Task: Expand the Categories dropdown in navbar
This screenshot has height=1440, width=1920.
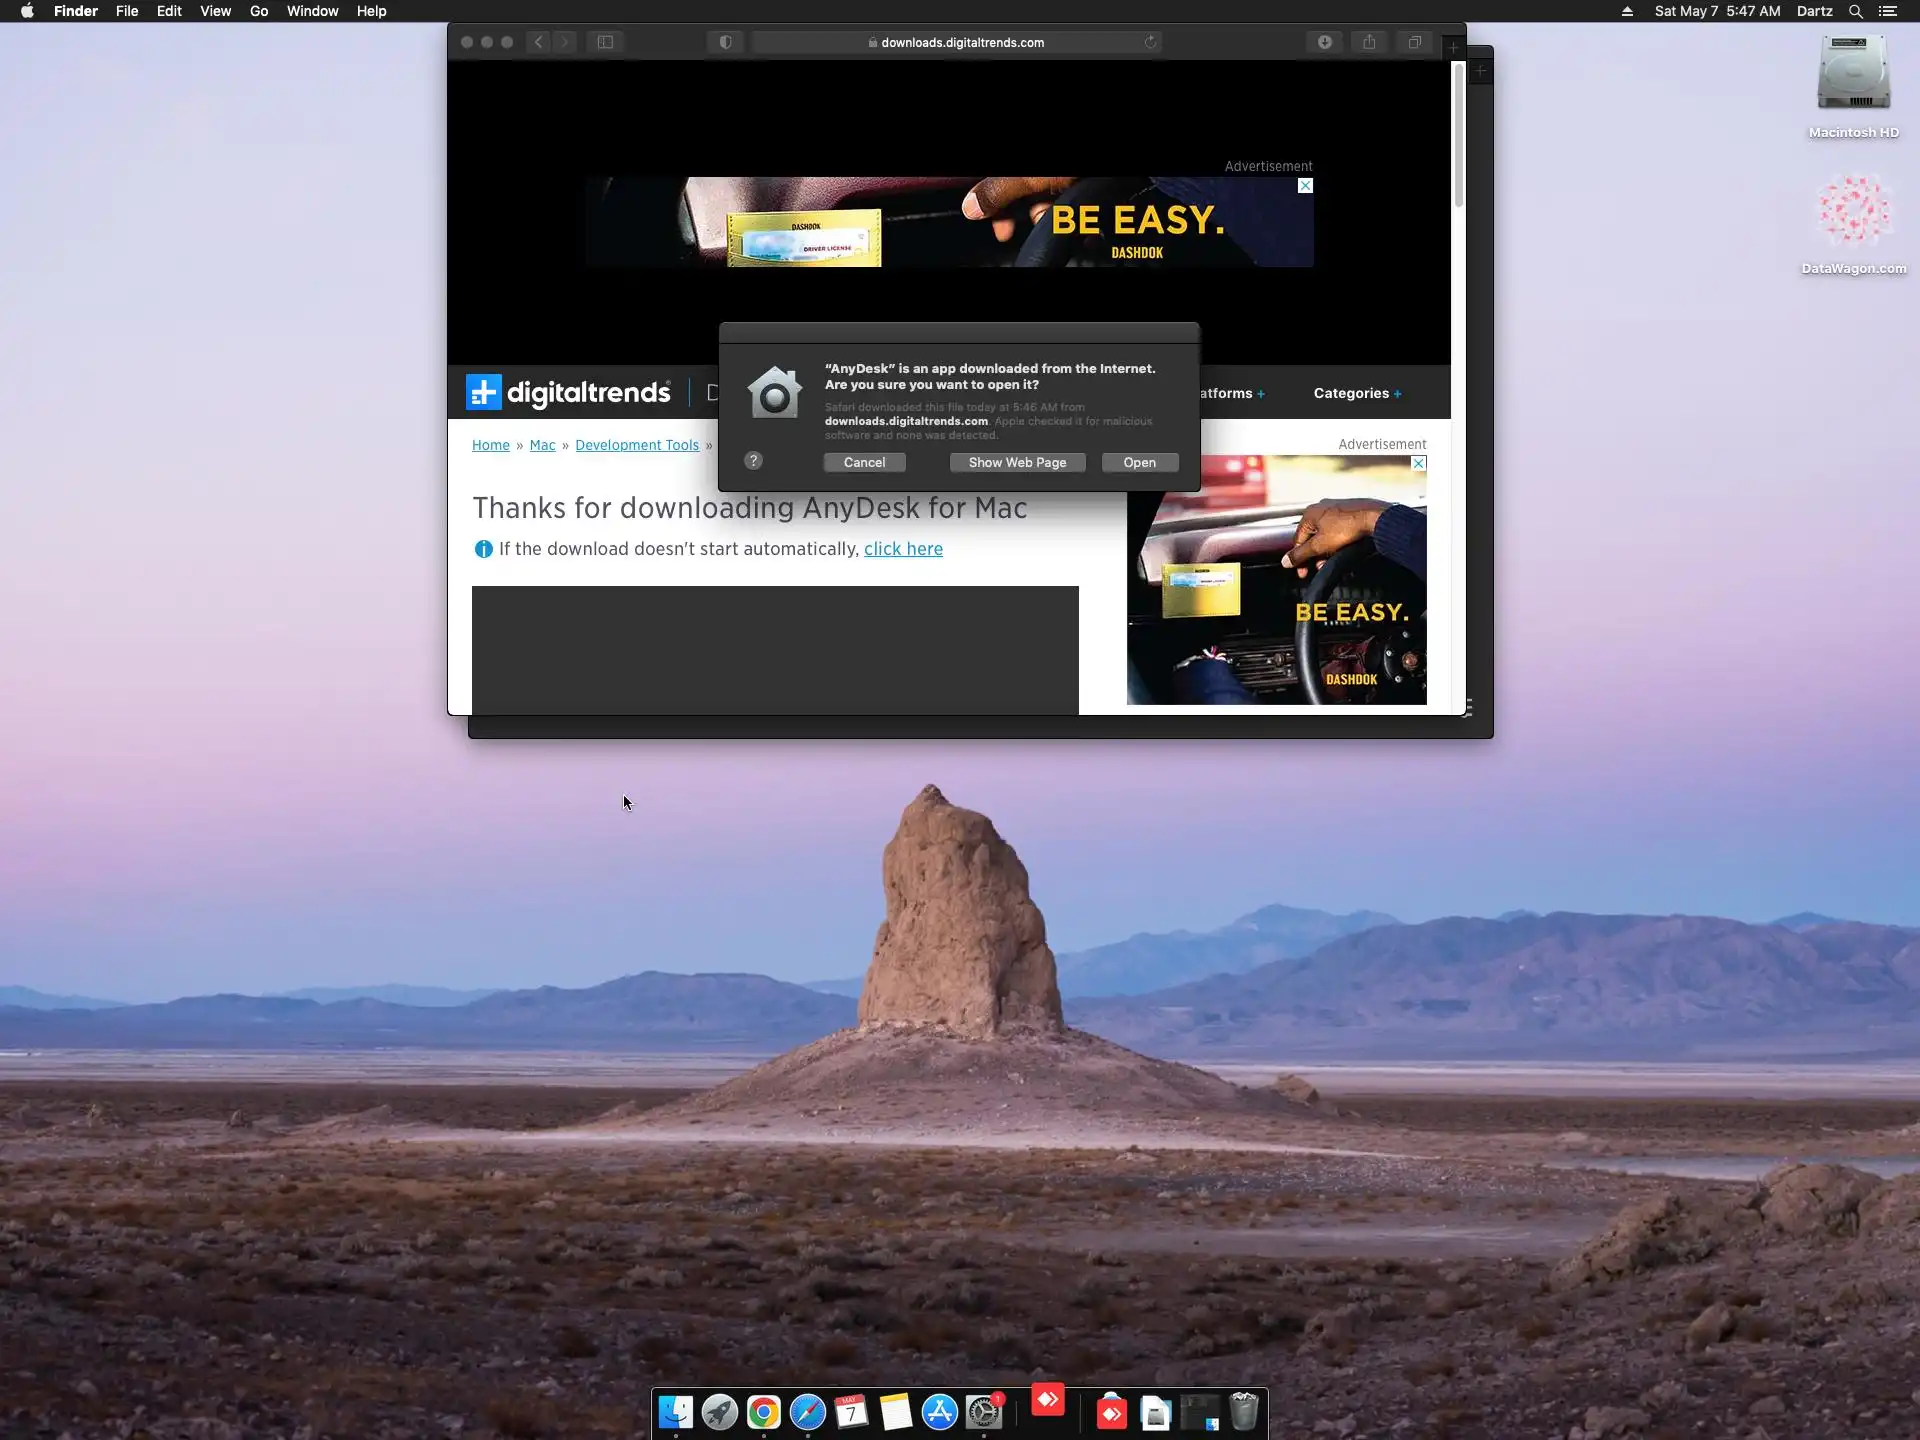Action: [1357, 393]
